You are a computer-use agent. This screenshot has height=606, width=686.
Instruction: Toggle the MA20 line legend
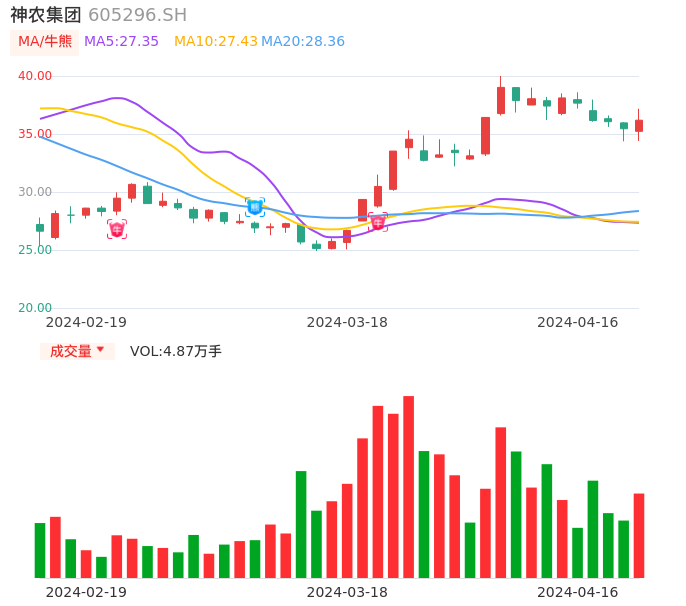point(302,42)
